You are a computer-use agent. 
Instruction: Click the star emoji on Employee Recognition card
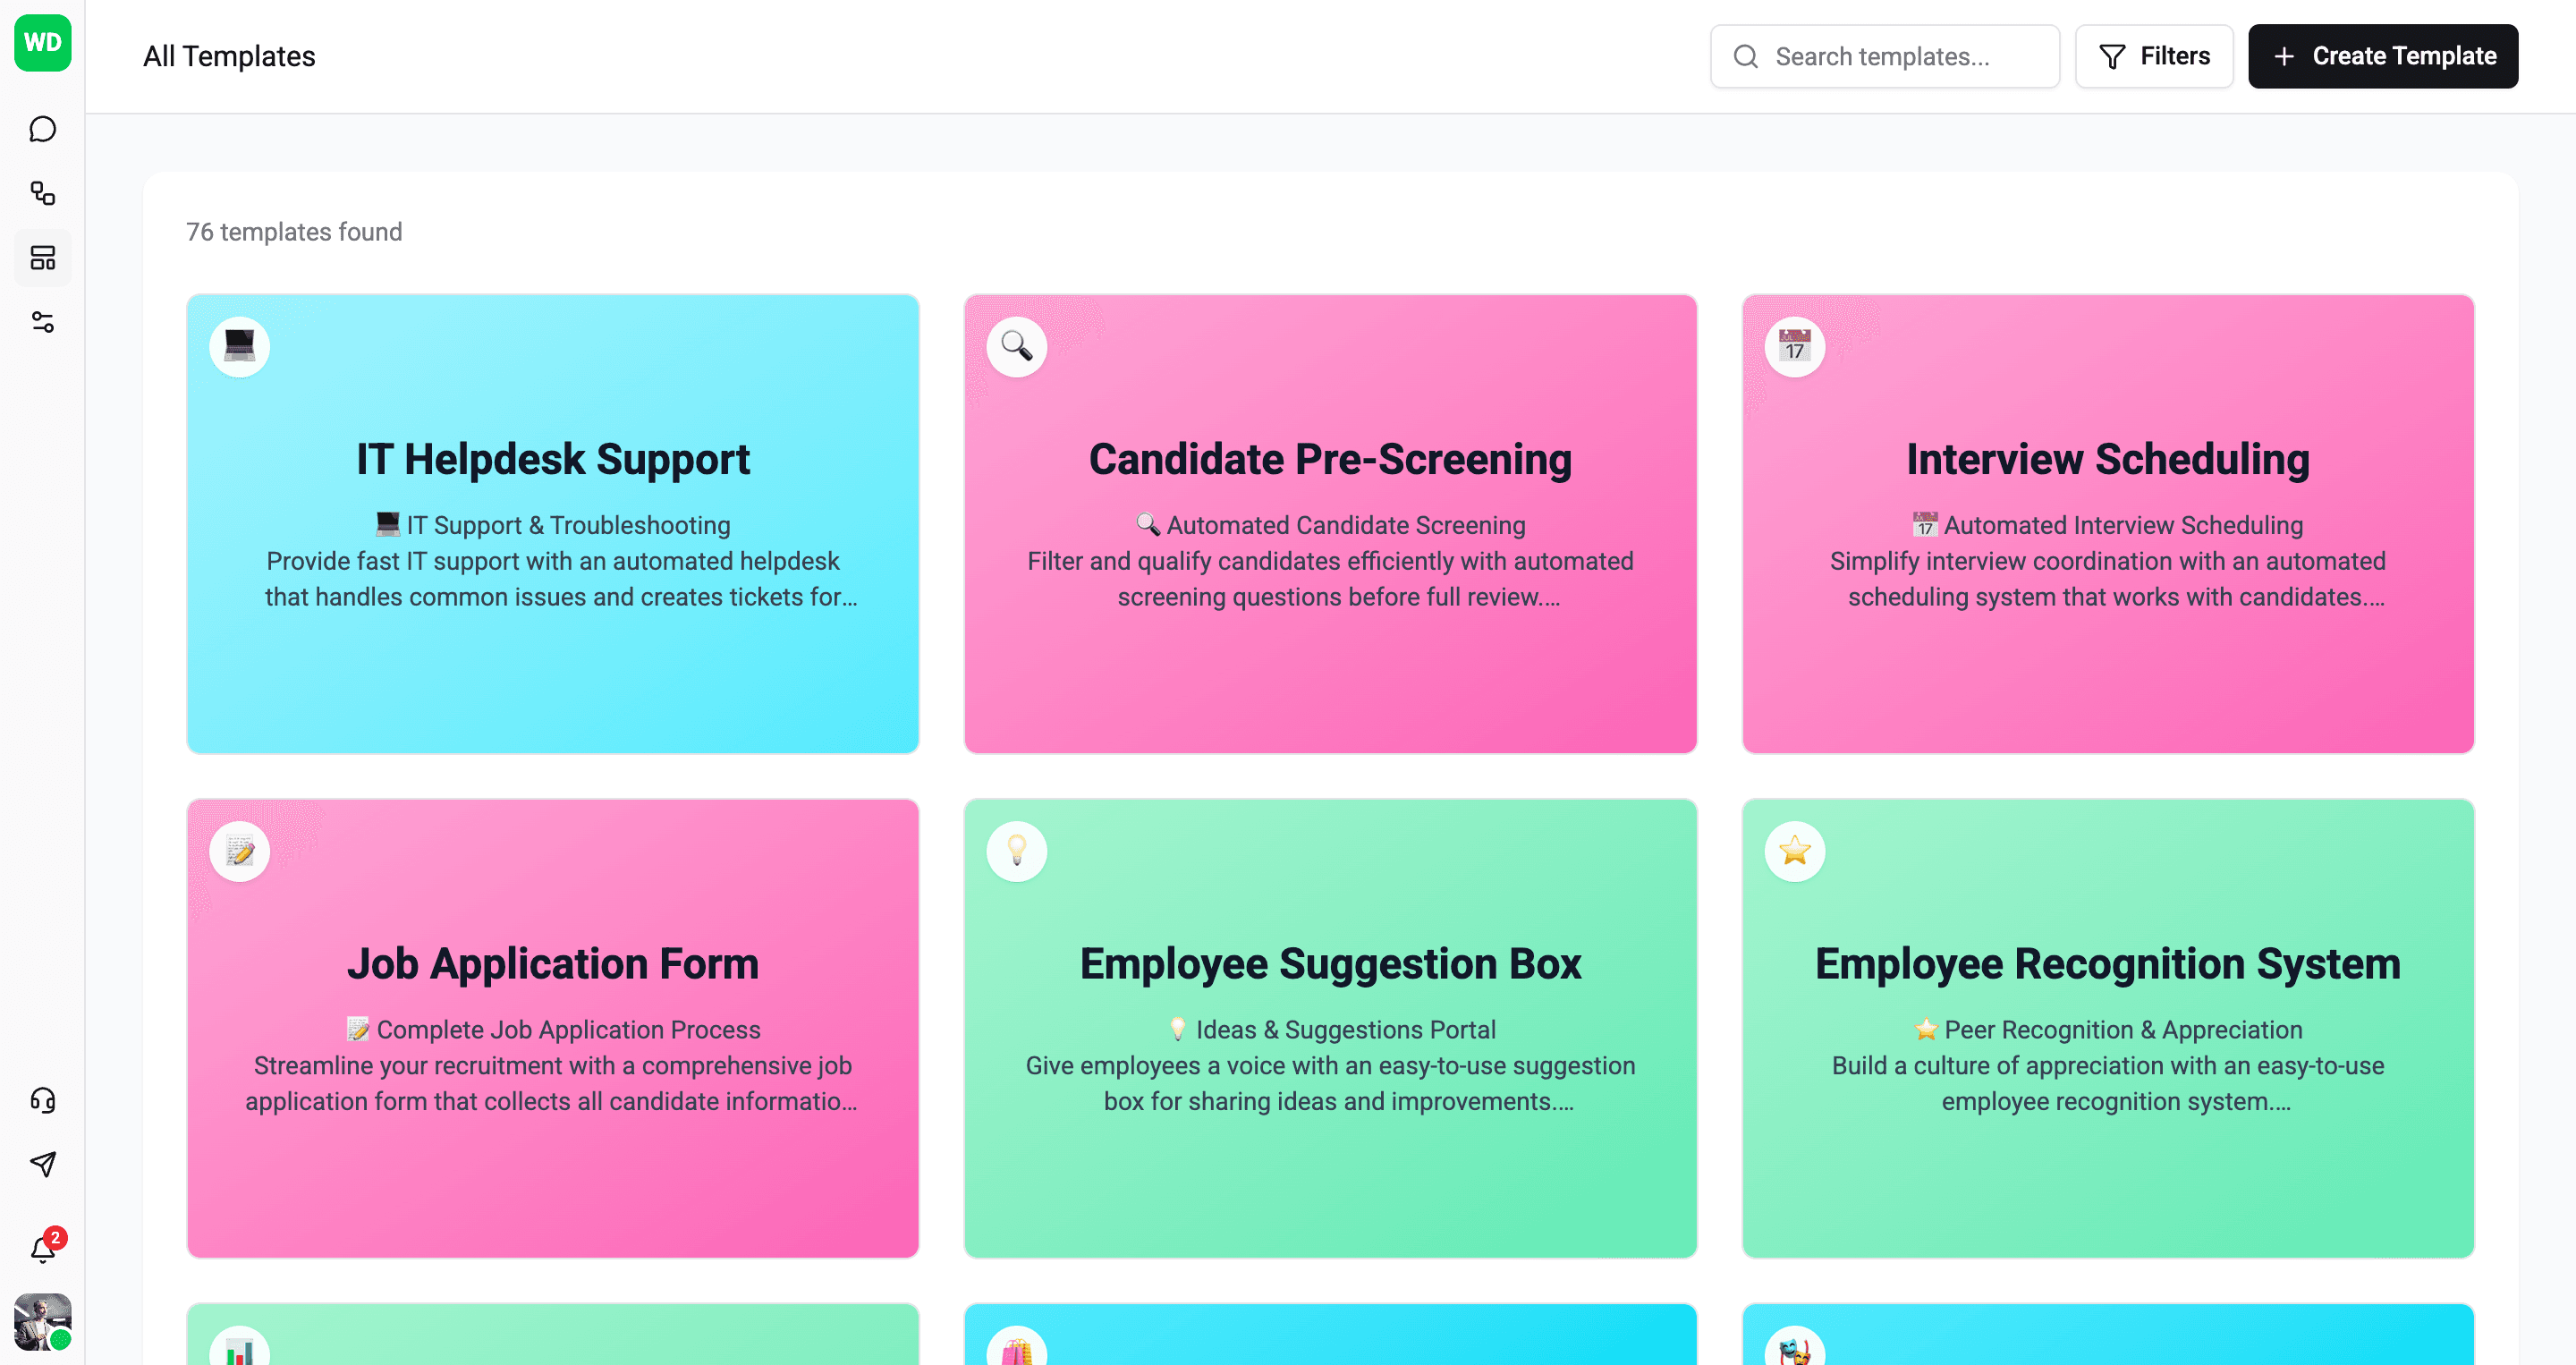(x=1794, y=851)
